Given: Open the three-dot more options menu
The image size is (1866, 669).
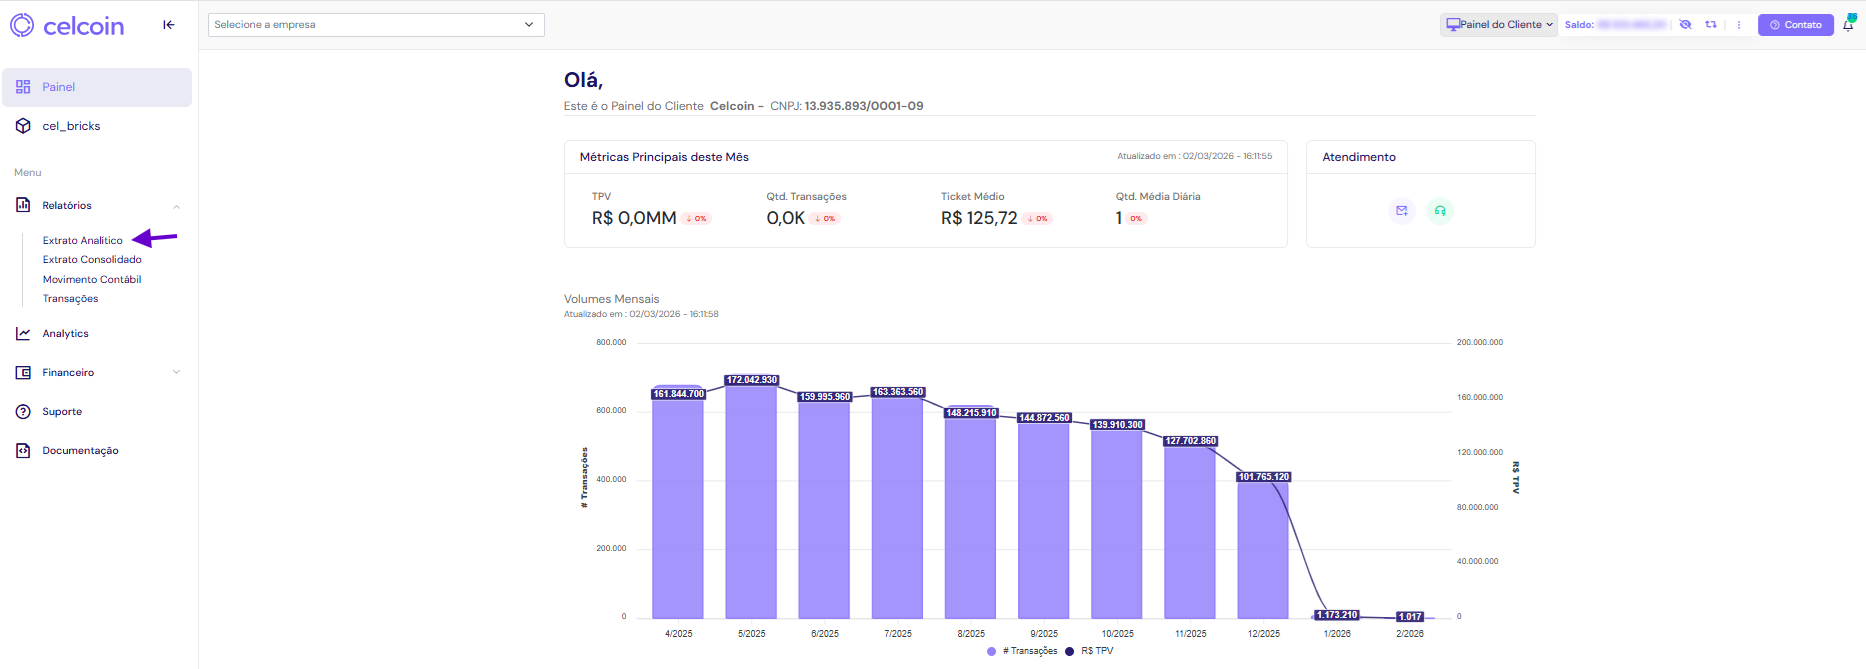Looking at the screenshot, I should [1739, 25].
